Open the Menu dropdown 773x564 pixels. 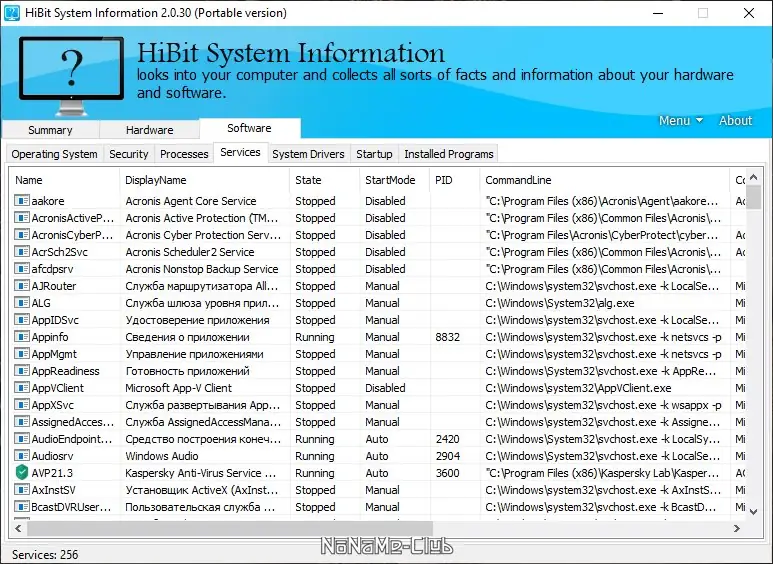click(x=680, y=120)
